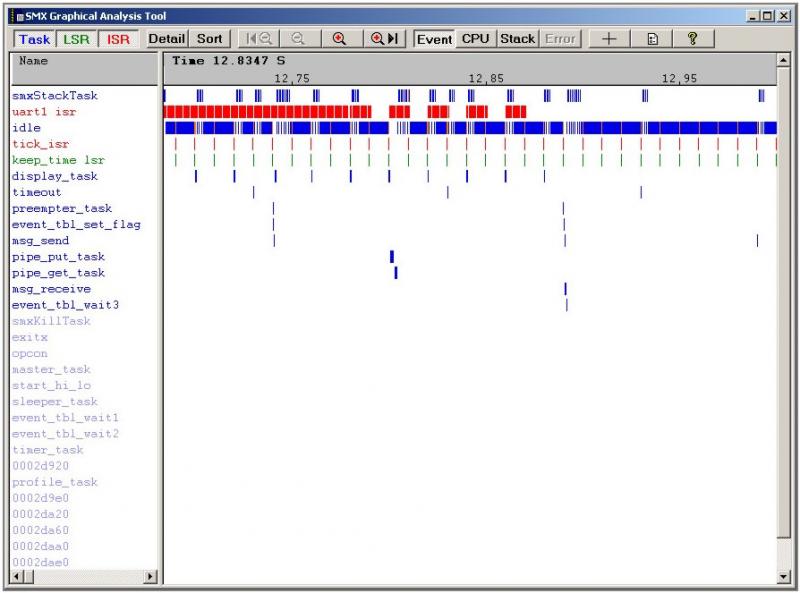
Task: Select 0002d9e0 in the name list
Action: (40, 498)
